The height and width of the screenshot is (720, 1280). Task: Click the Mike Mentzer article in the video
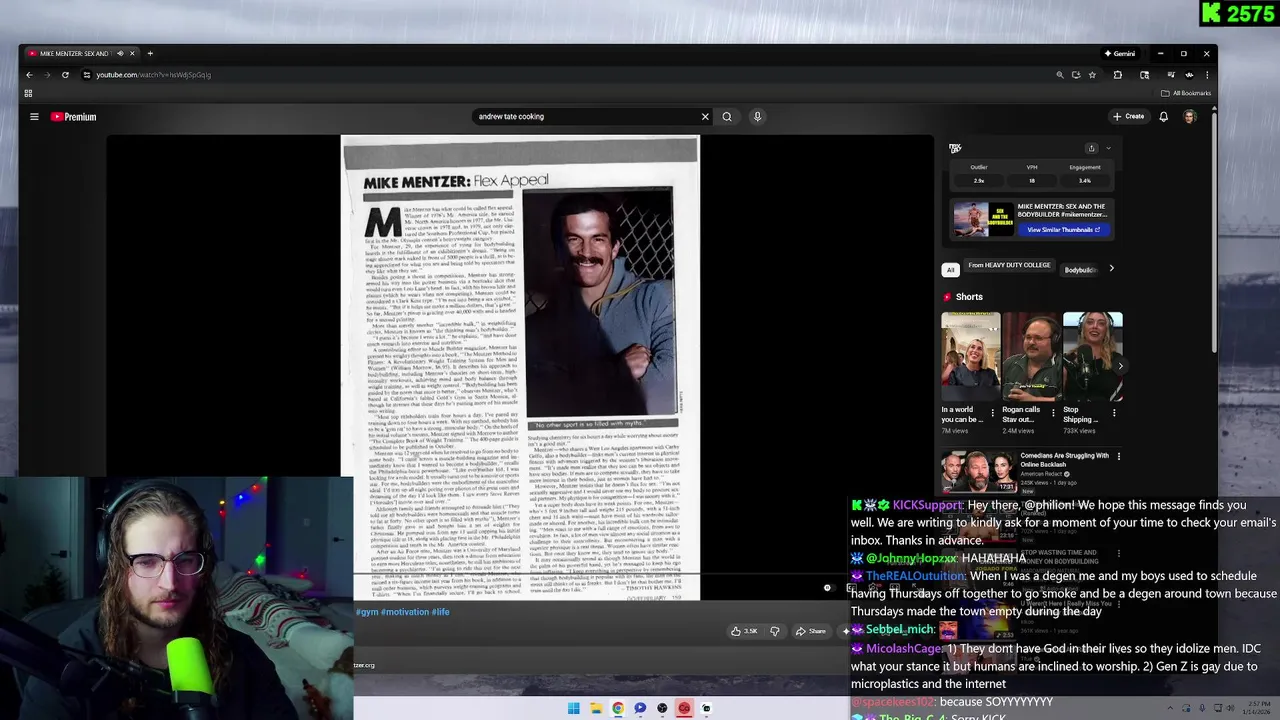[520, 368]
